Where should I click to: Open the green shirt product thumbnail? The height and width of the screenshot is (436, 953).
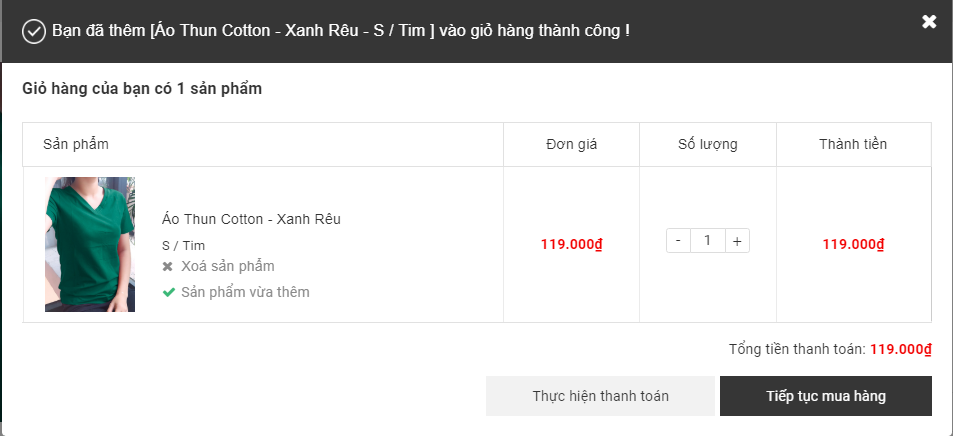90,244
